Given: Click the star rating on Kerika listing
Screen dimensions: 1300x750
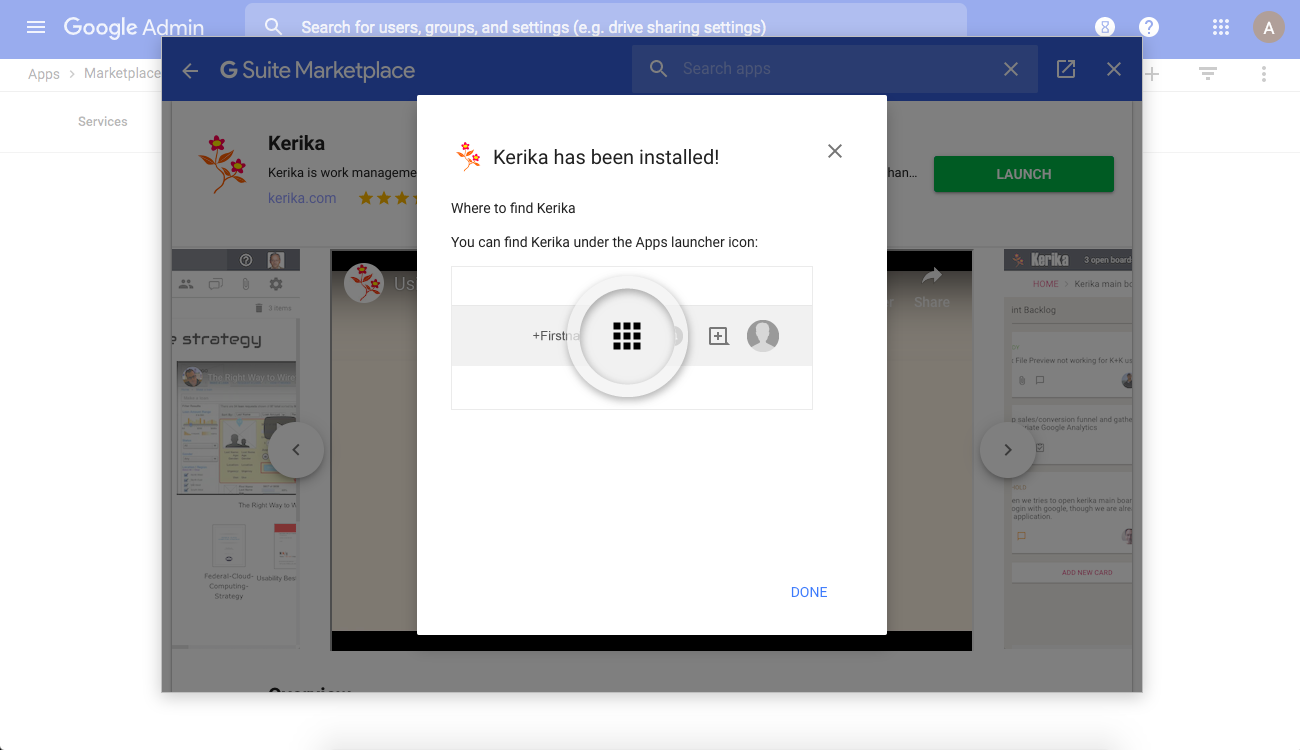Looking at the screenshot, I should click(x=388, y=198).
